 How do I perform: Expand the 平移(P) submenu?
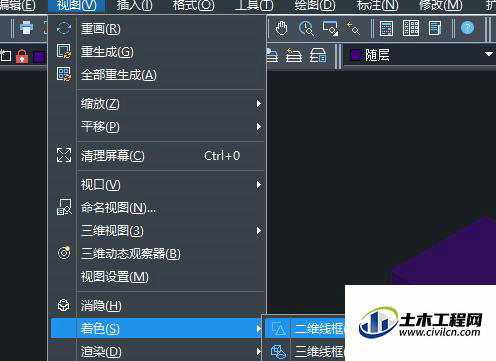(157, 127)
